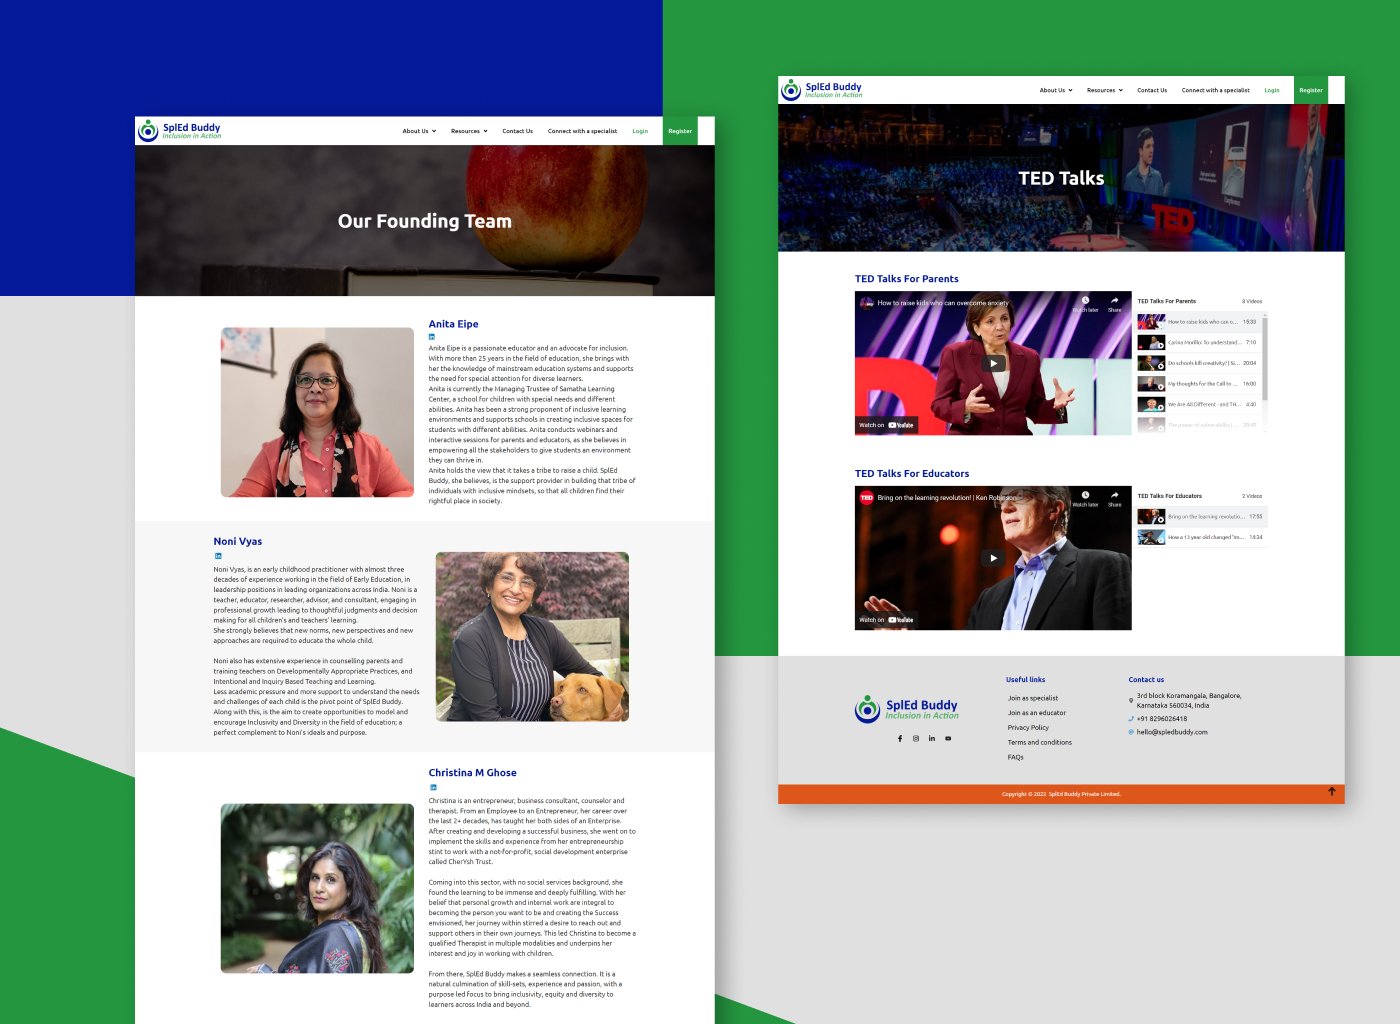Click Login link on TED Talks page
Viewport: 1400px width, 1024px height.
point(1271,90)
